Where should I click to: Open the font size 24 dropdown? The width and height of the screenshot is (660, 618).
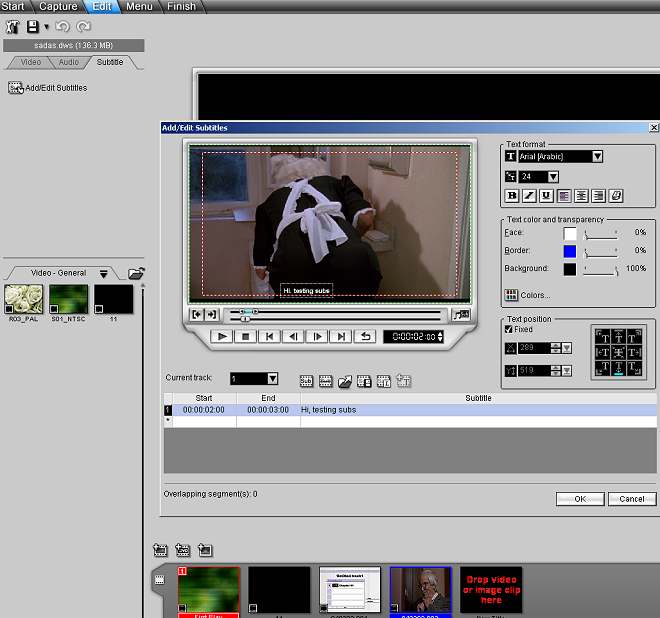[x=553, y=177]
